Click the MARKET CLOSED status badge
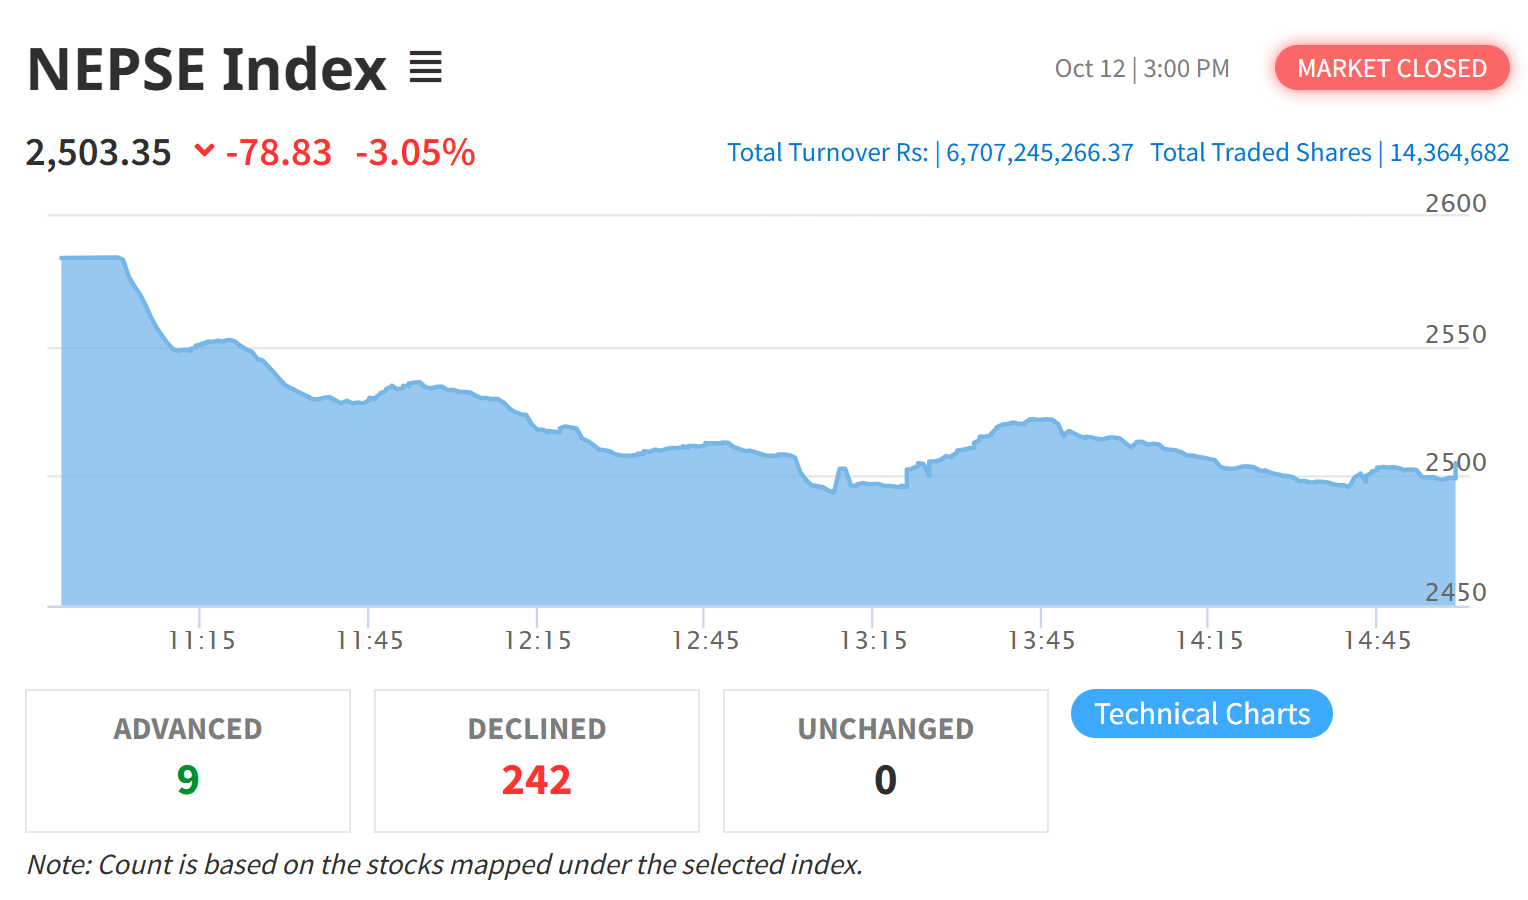The width and height of the screenshot is (1528, 900). pyautogui.click(x=1391, y=68)
